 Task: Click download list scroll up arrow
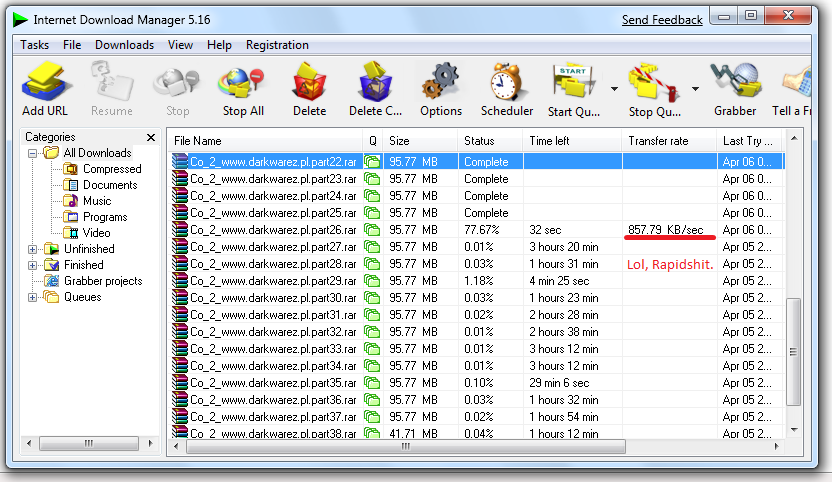(794, 139)
